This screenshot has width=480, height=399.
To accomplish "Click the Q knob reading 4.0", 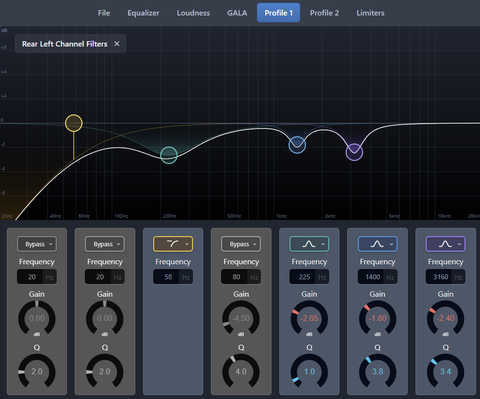I will [241, 372].
